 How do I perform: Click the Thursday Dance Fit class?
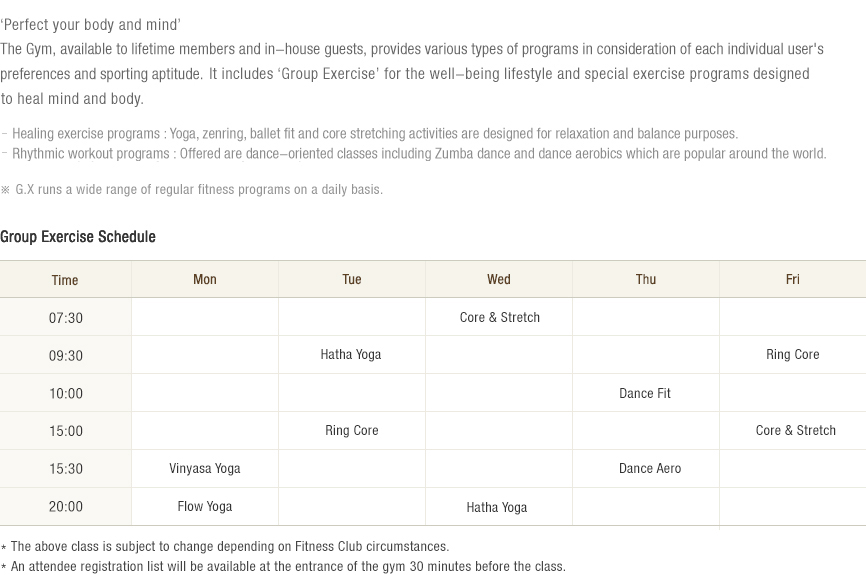[x=645, y=393]
